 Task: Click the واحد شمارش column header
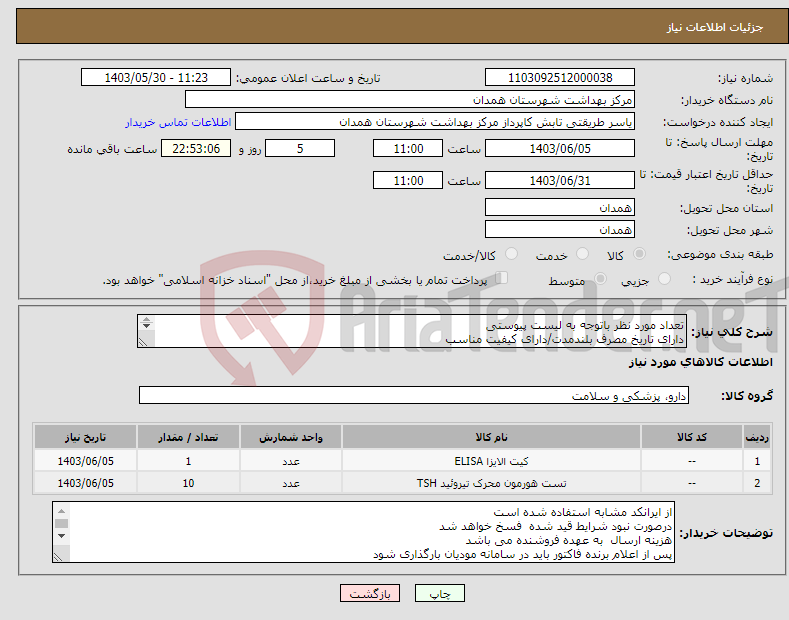tap(291, 437)
